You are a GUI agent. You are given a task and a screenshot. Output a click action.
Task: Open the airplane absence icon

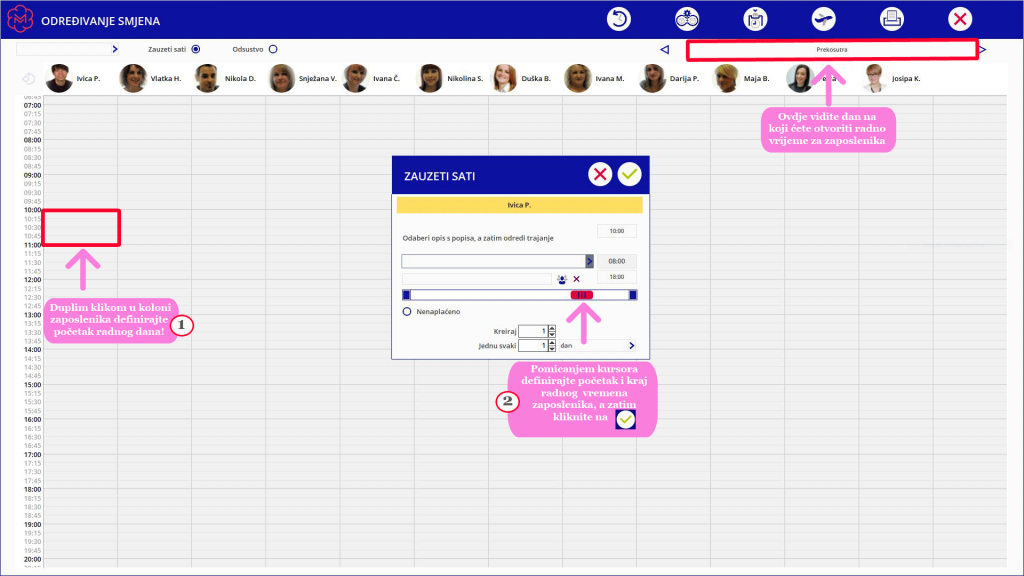pyautogui.click(x=824, y=19)
